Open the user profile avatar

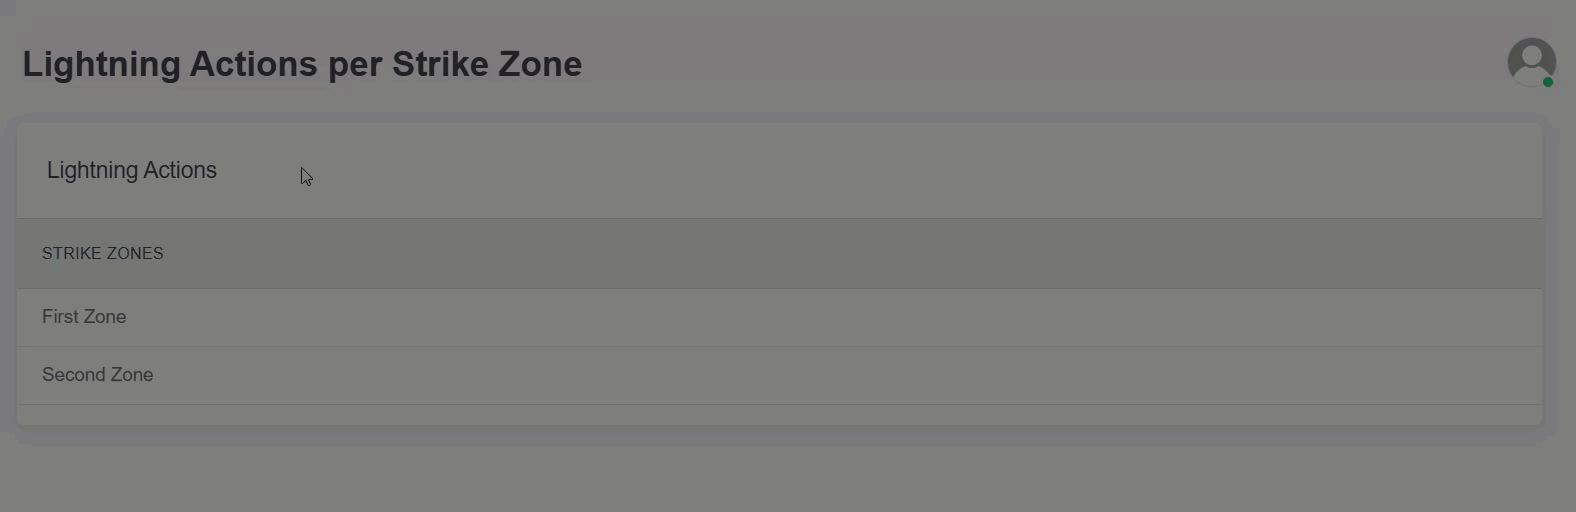pyautogui.click(x=1531, y=62)
